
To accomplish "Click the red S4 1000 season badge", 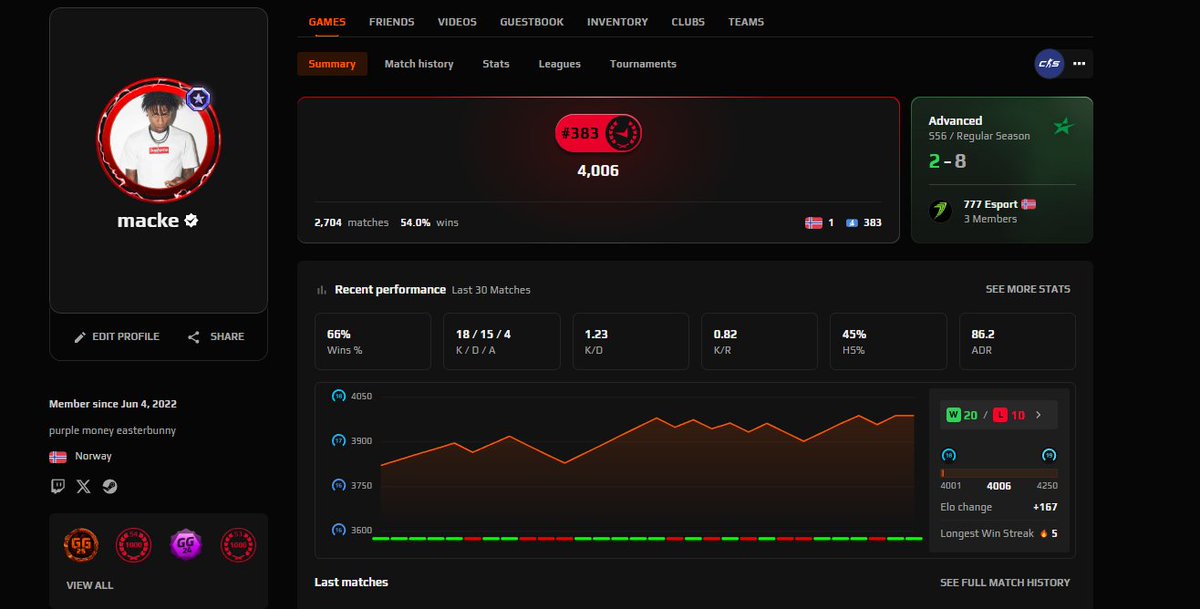I will [x=134, y=545].
